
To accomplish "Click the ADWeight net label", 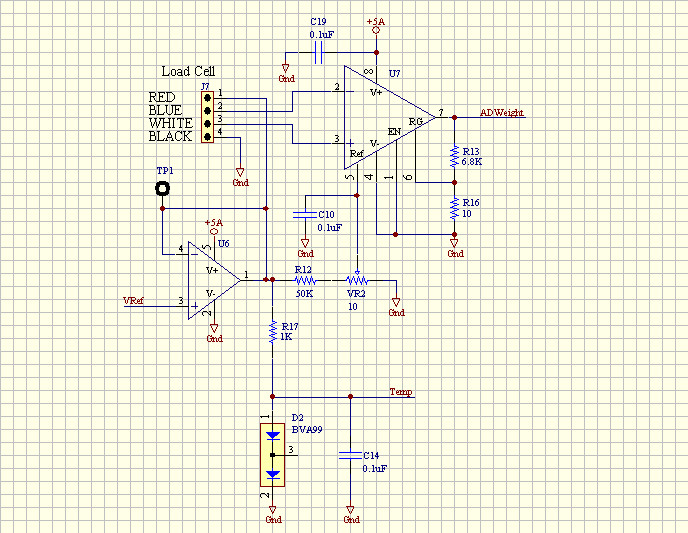I will tap(502, 113).
